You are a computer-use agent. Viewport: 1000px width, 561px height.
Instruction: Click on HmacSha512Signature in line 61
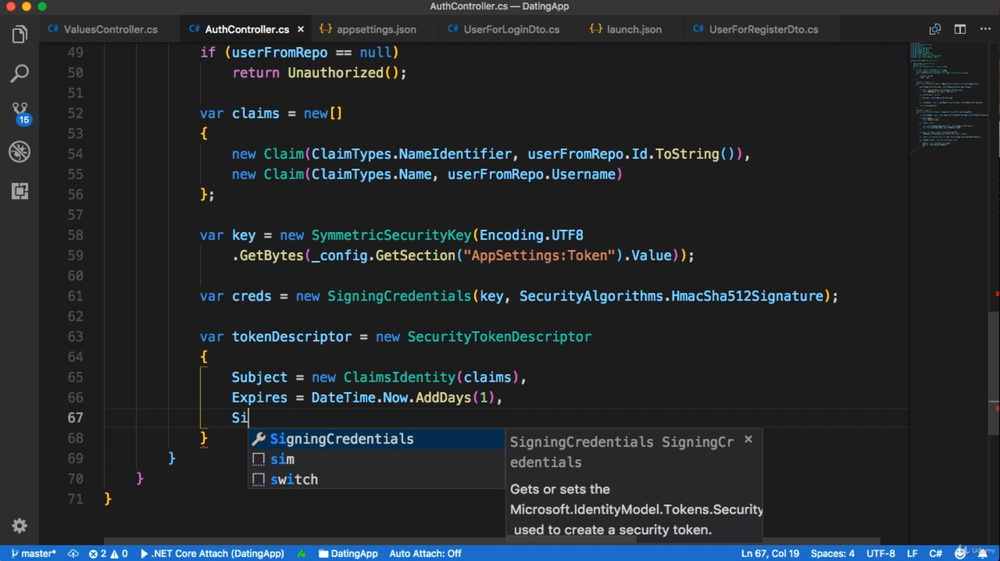[747, 296]
